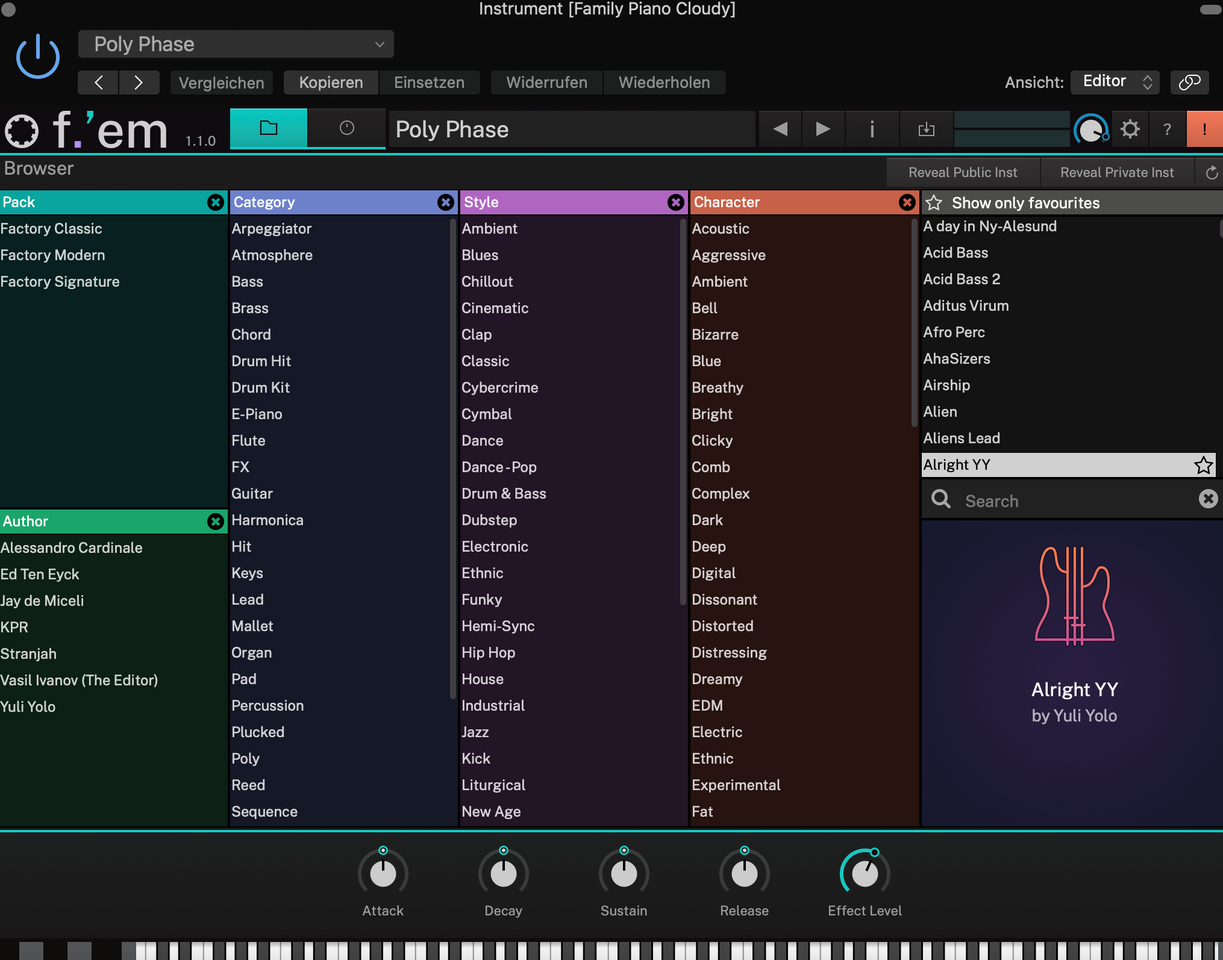Click the Poly Phase preset name field
Viewport: 1223px width, 960px height.
[571, 129]
